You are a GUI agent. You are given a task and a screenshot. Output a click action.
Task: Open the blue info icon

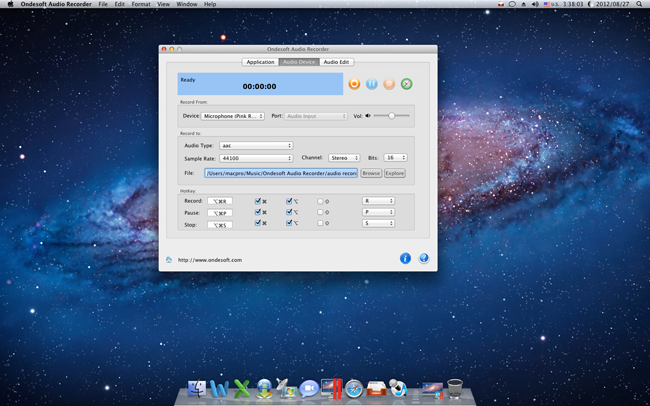pos(405,258)
